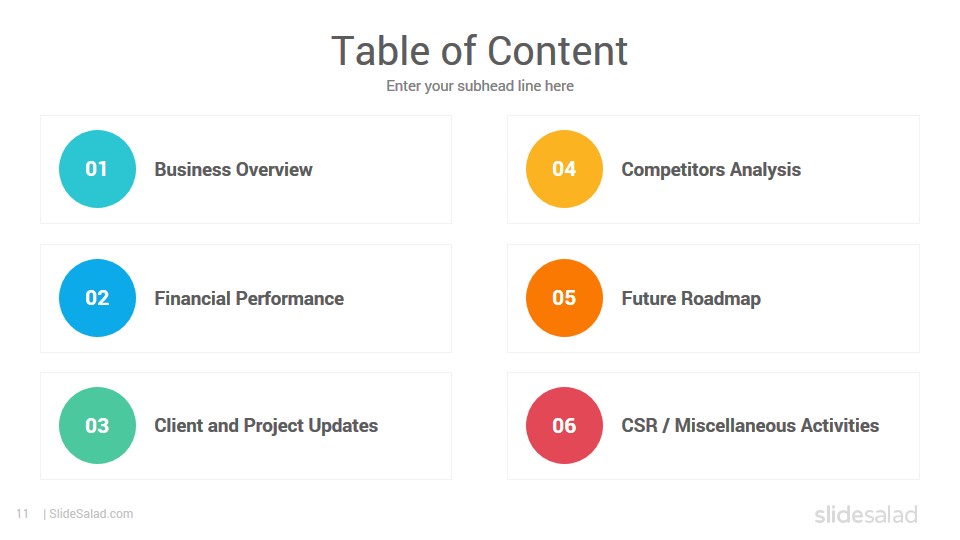960x540 pixels.
Task: Click the subhead line placeholder text
Action: point(479,86)
